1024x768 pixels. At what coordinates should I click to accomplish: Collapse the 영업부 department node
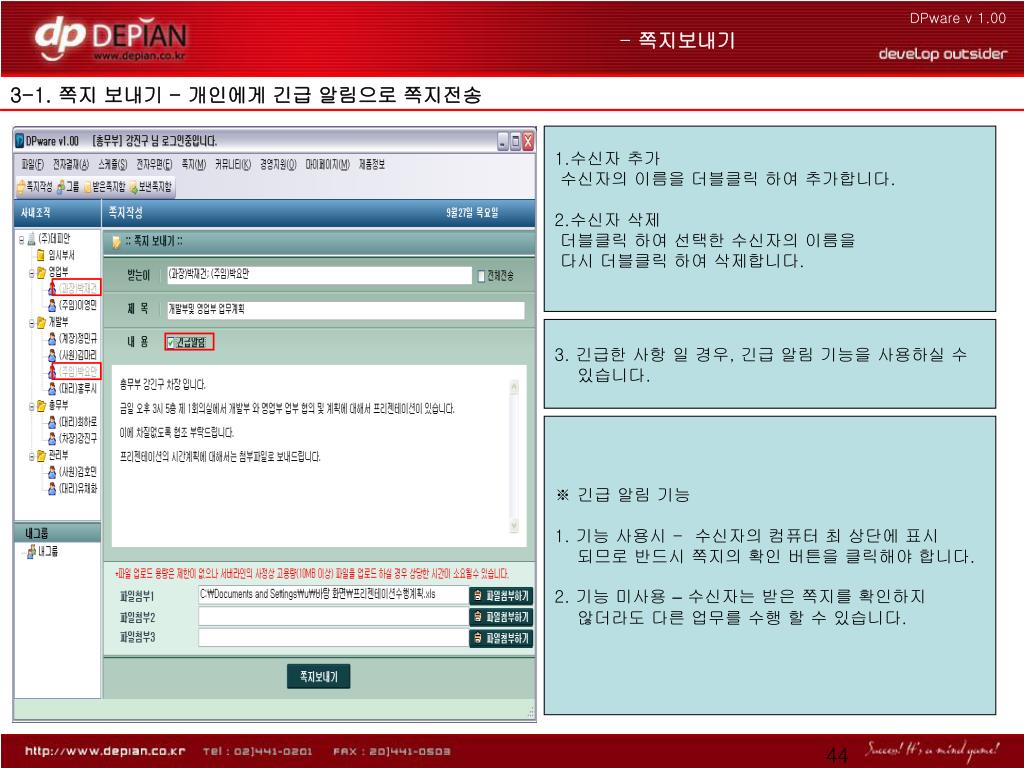tap(31, 273)
